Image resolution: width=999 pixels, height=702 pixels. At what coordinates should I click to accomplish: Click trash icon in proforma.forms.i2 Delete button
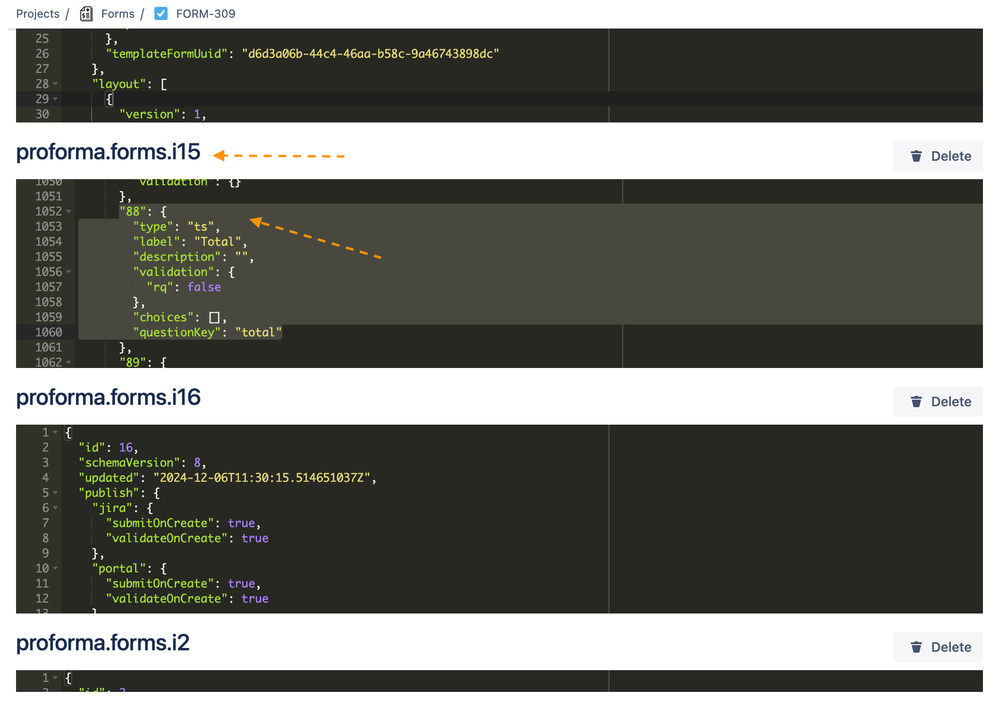(x=916, y=647)
